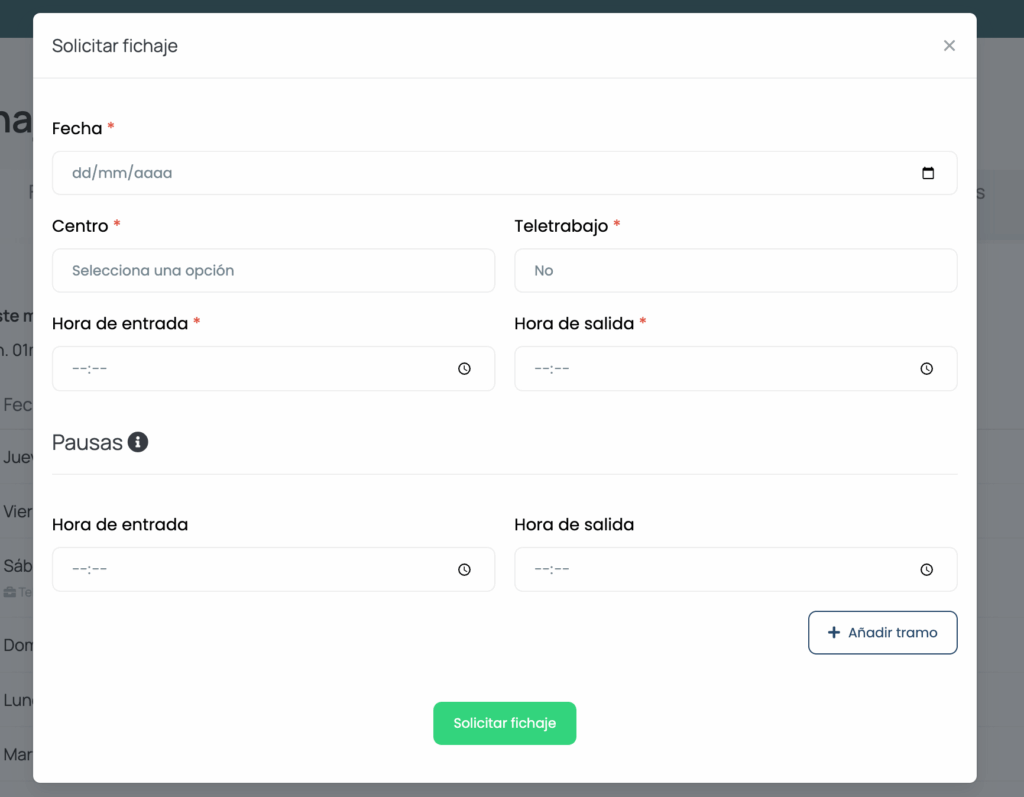This screenshot has width=1024, height=797.
Task: Click the info icon next to Pausas
Action: point(138,442)
